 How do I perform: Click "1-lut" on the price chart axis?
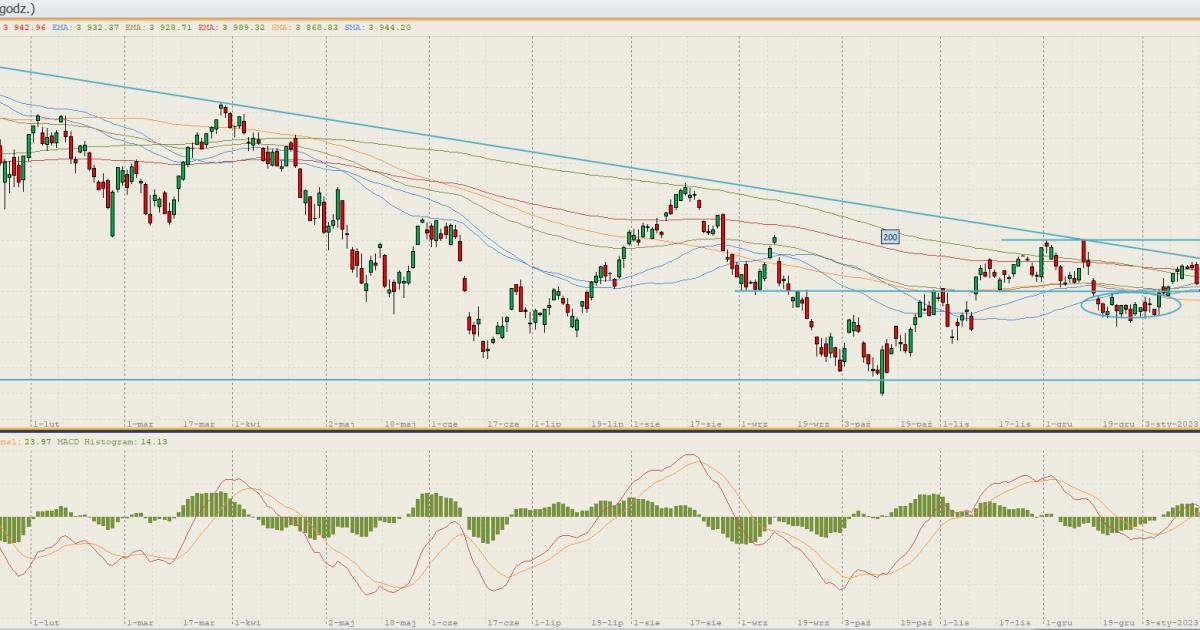[47, 424]
